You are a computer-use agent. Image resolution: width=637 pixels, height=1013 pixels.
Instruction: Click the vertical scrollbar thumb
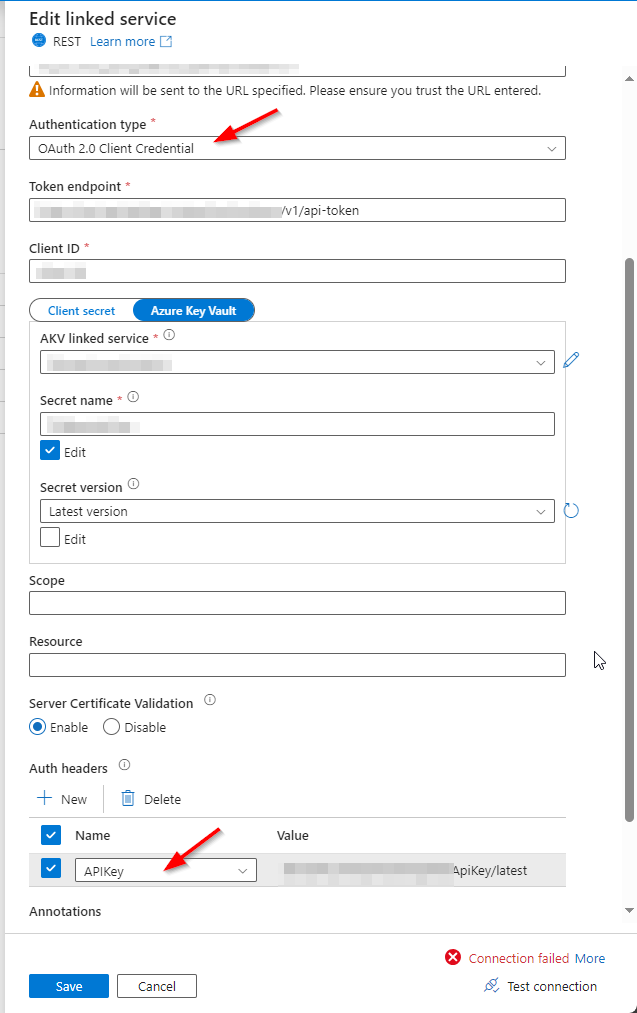tap(629, 539)
